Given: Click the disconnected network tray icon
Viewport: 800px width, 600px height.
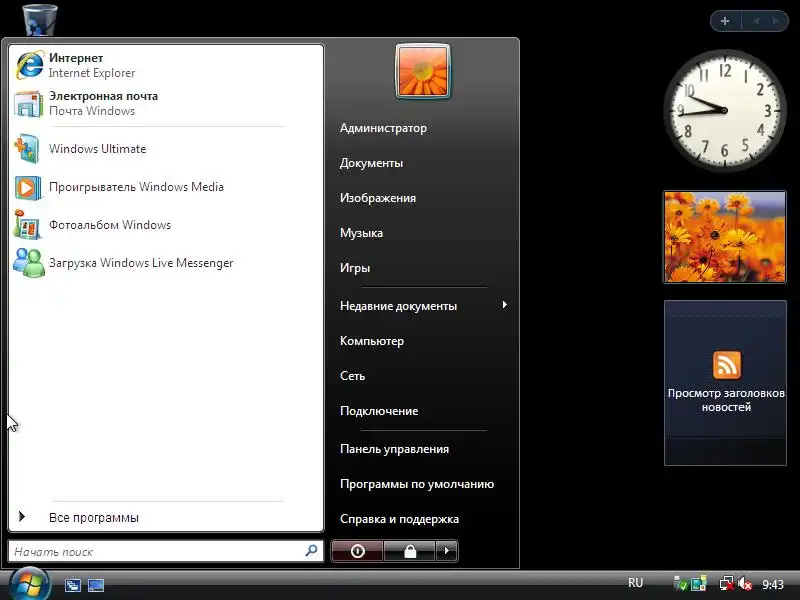Looking at the screenshot, I should tap(727, 584).
